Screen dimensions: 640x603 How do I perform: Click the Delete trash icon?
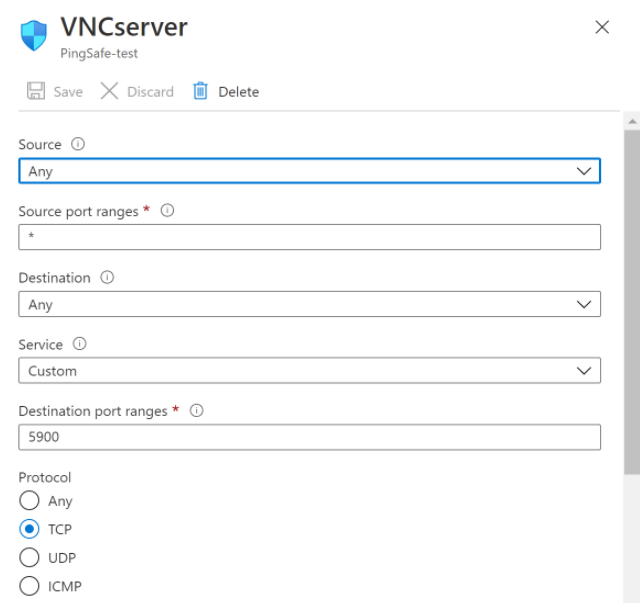[200, 91]
